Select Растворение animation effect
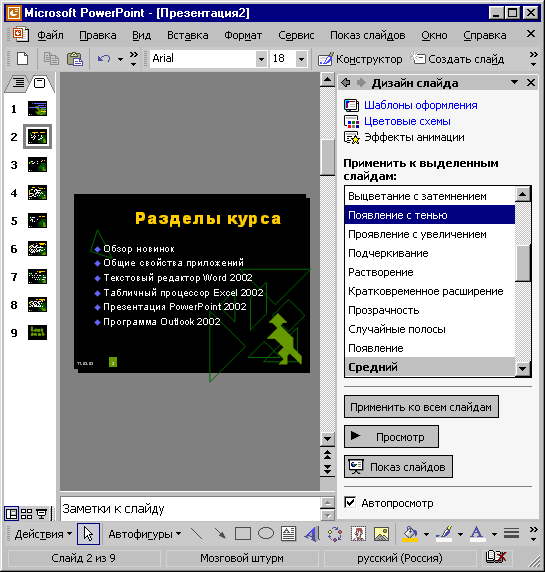 tap(430, 272)
